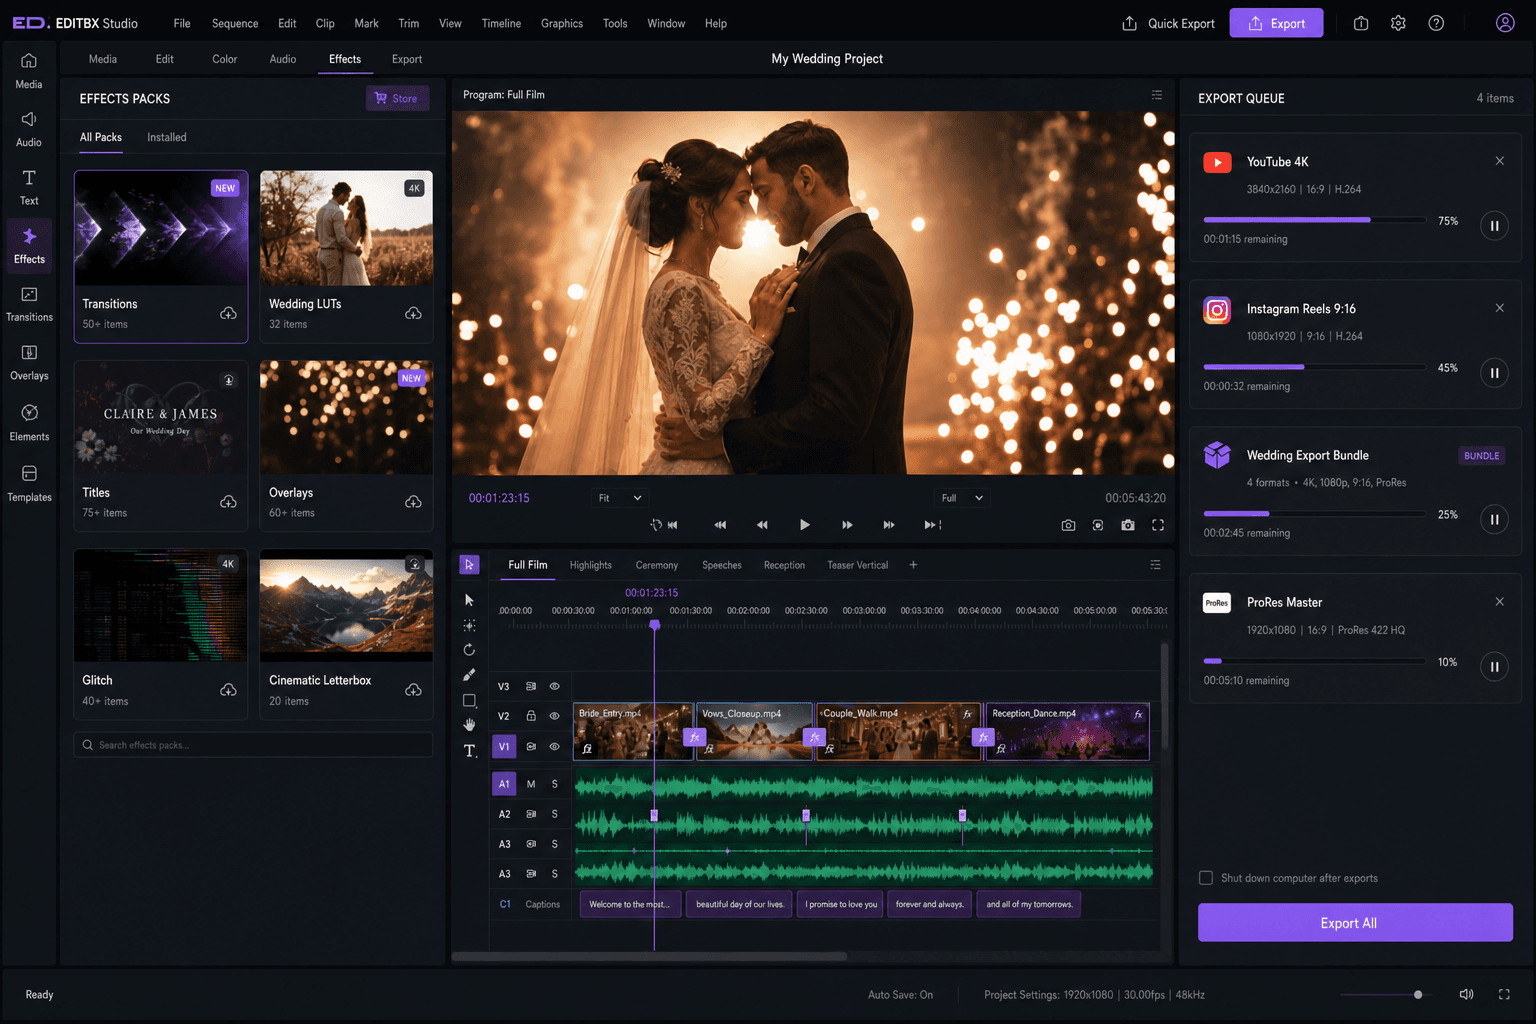Select the 'forever and always.' caption
The image size is (1536, 1024).
point(929,904)
